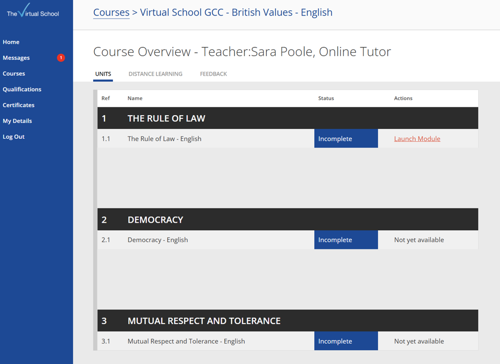Click the Courses breadcrumb link

[111, 12]
